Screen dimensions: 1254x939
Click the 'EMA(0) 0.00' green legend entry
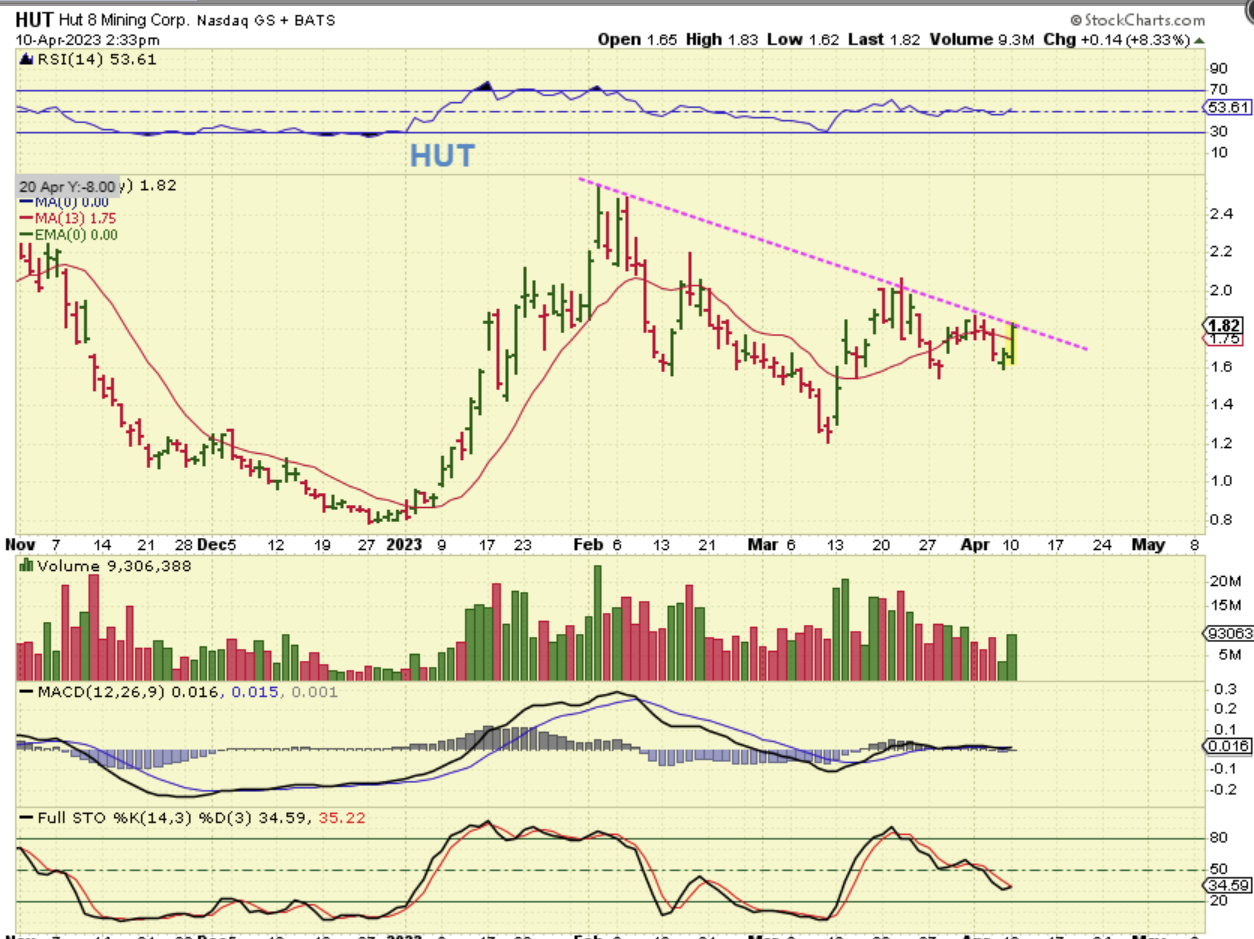(x=67, y=235)
